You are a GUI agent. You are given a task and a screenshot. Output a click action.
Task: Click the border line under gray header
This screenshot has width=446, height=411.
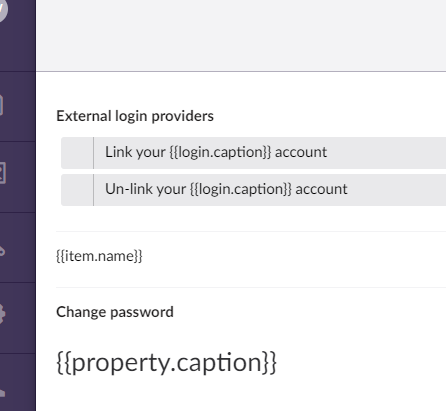click(x=241, y=71)
